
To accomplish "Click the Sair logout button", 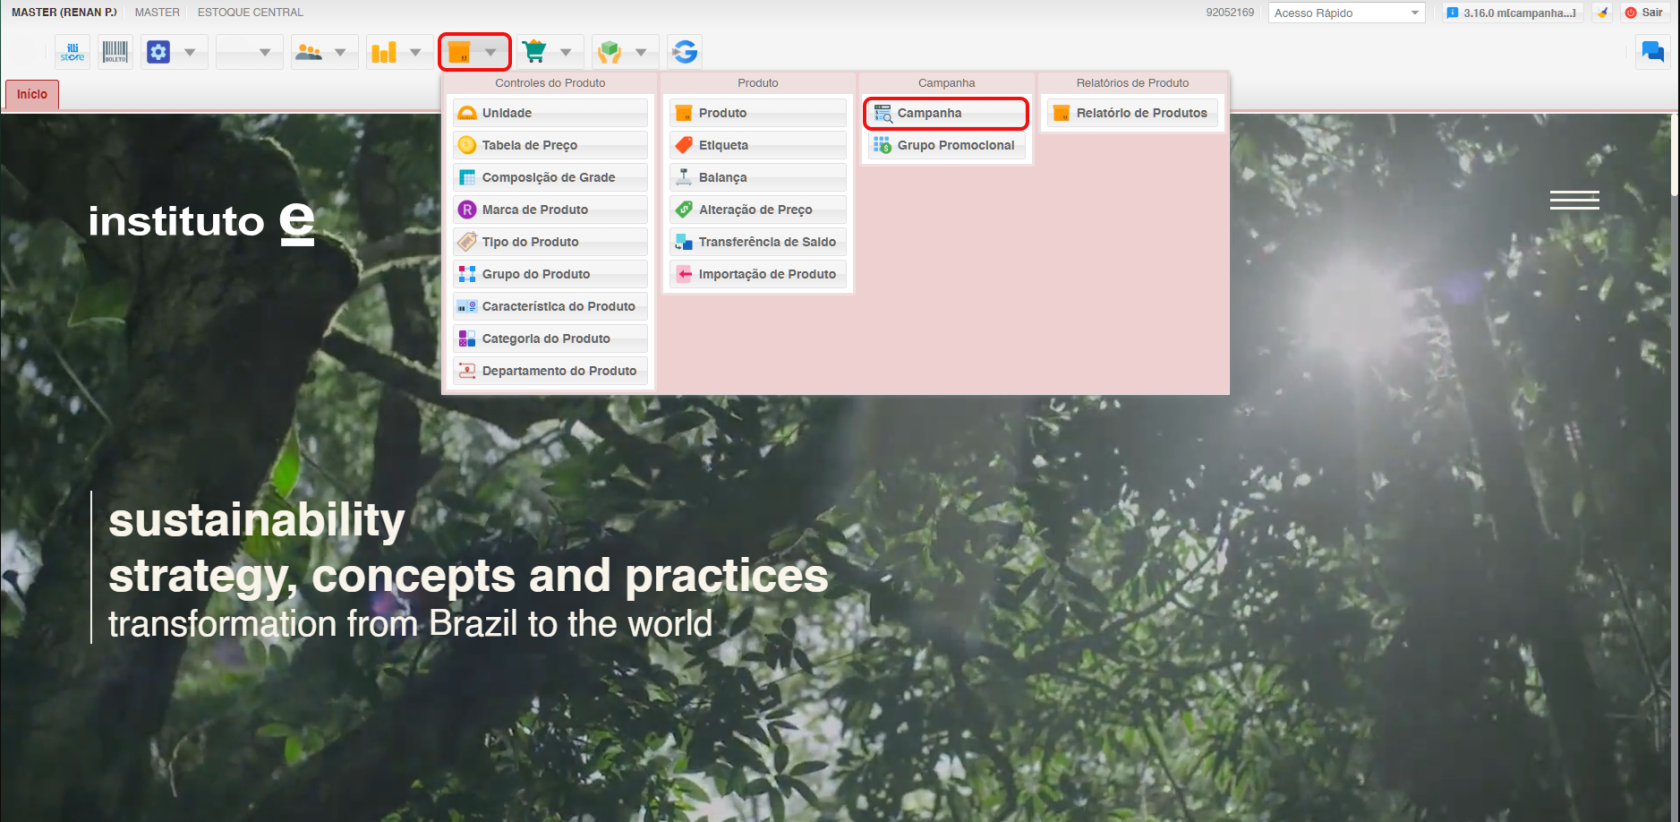I will (1645, 13).
